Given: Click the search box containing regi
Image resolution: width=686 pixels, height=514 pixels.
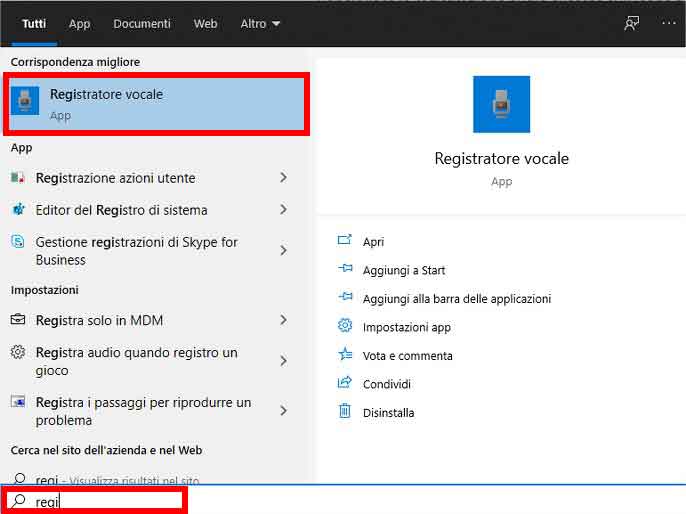Looking at the screenshot, I should pos(95,501).
